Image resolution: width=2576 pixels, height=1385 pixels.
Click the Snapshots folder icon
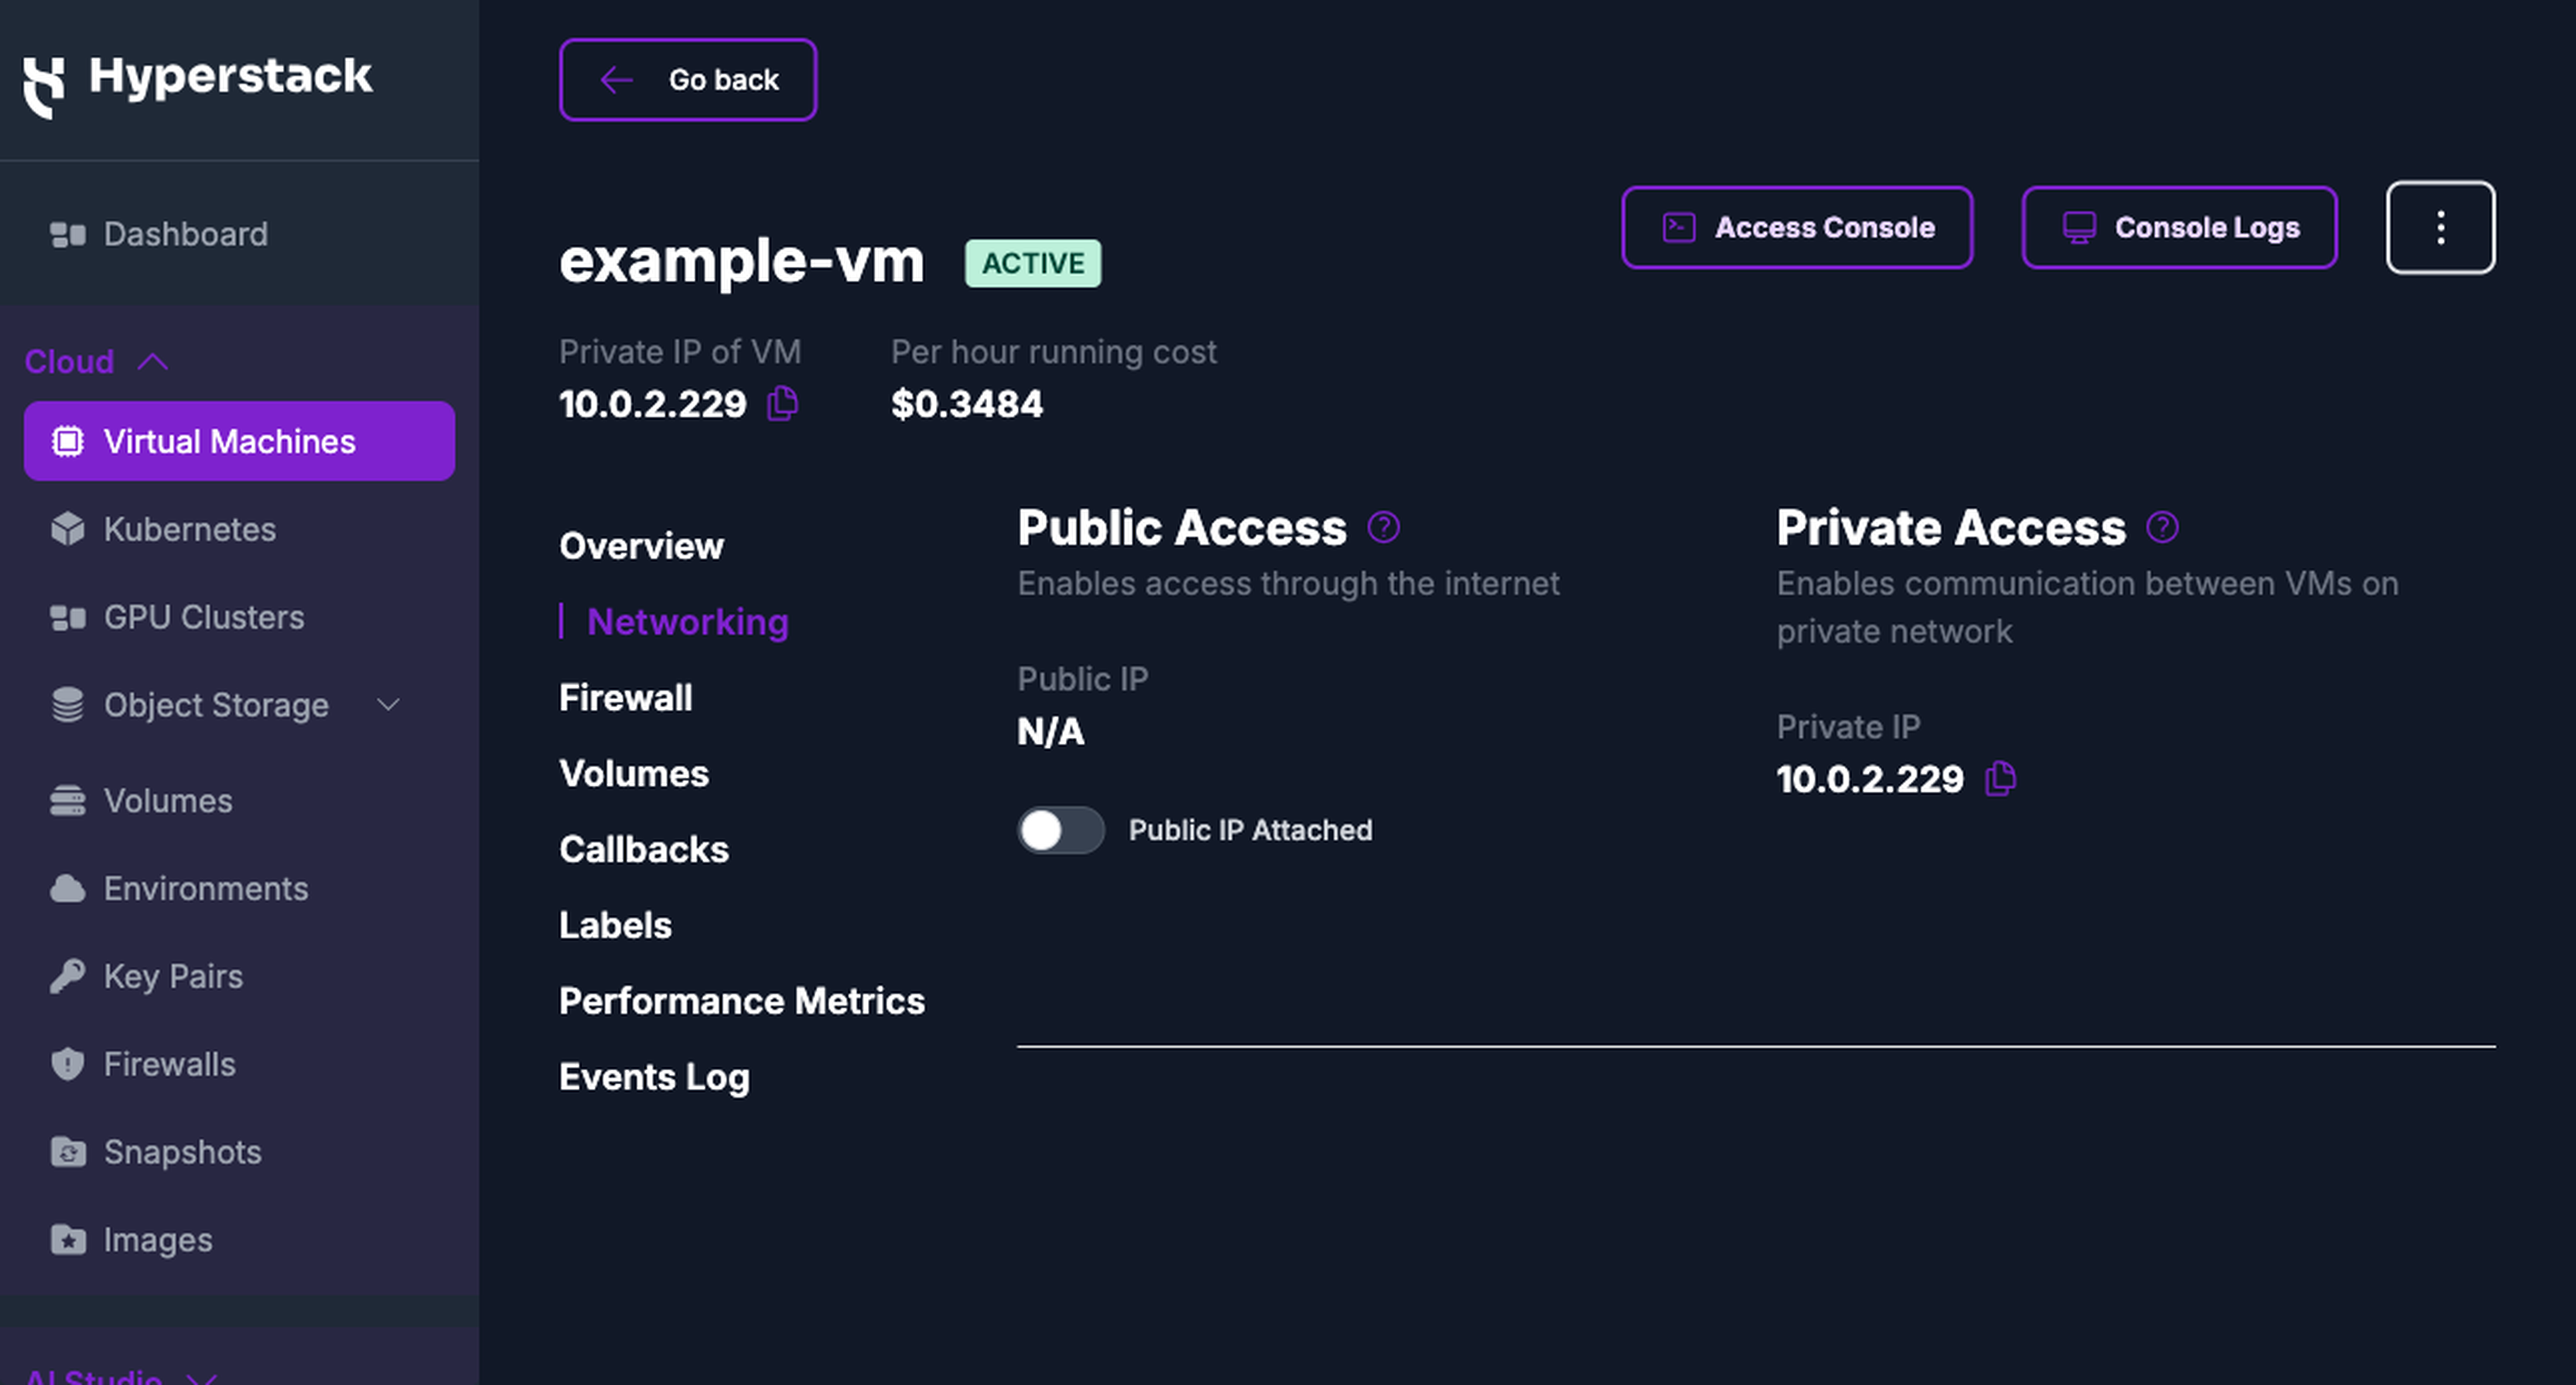click(x=68, y=1152)
